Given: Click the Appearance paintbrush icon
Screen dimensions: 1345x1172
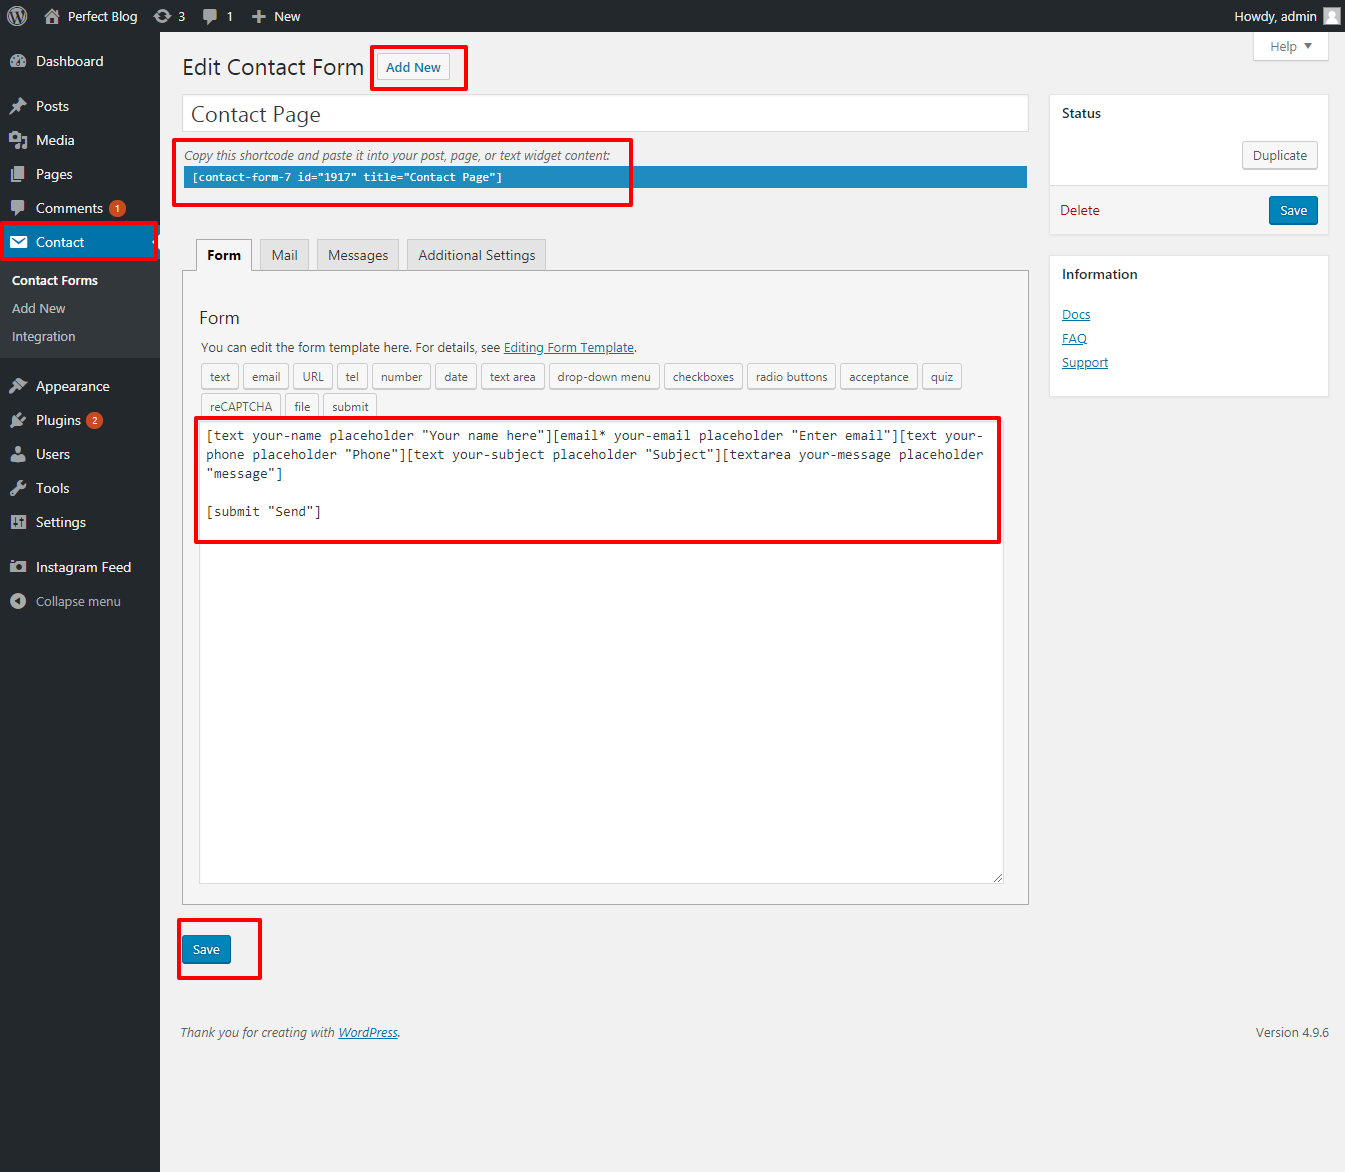Looking at the screenshot, I should (18, 386).
